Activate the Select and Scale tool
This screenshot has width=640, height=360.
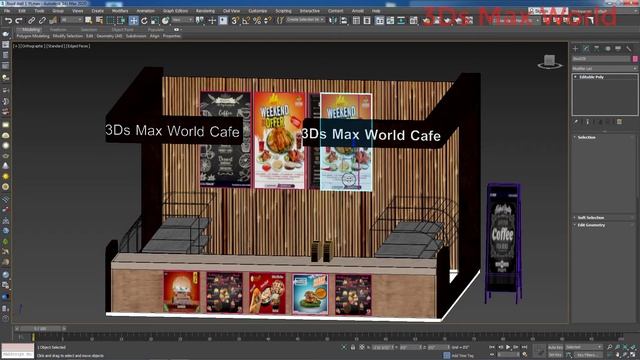pos(155,20)
